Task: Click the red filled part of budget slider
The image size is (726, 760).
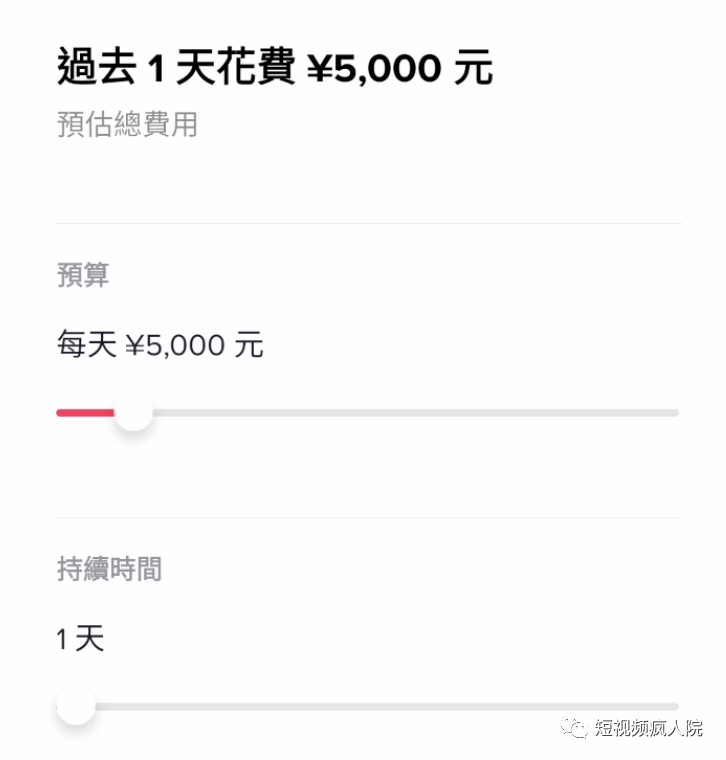Action: tap(84, 412)
